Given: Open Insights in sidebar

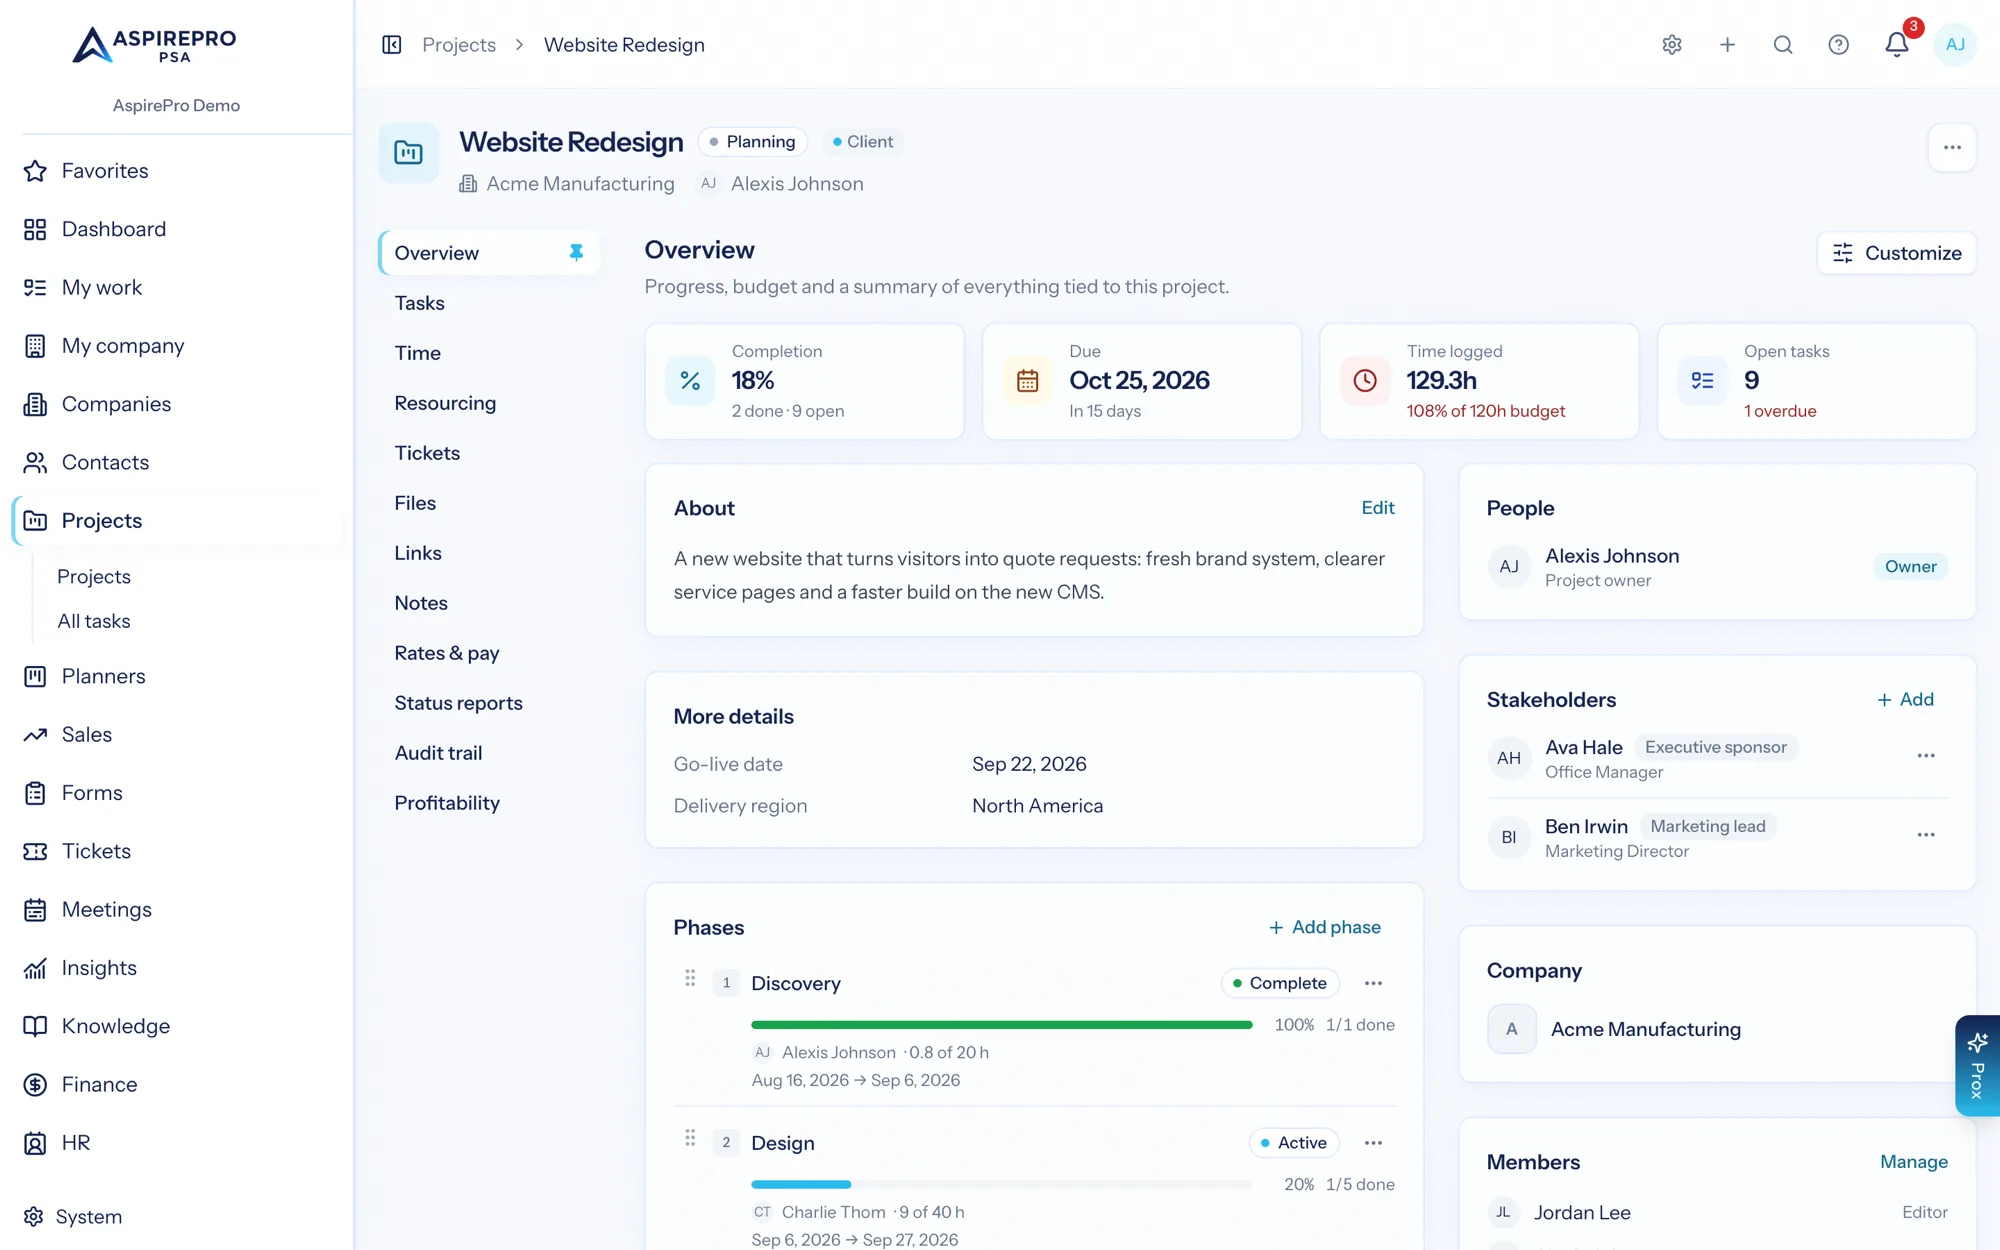Looking at the screenshot, I should pos(176,968).
